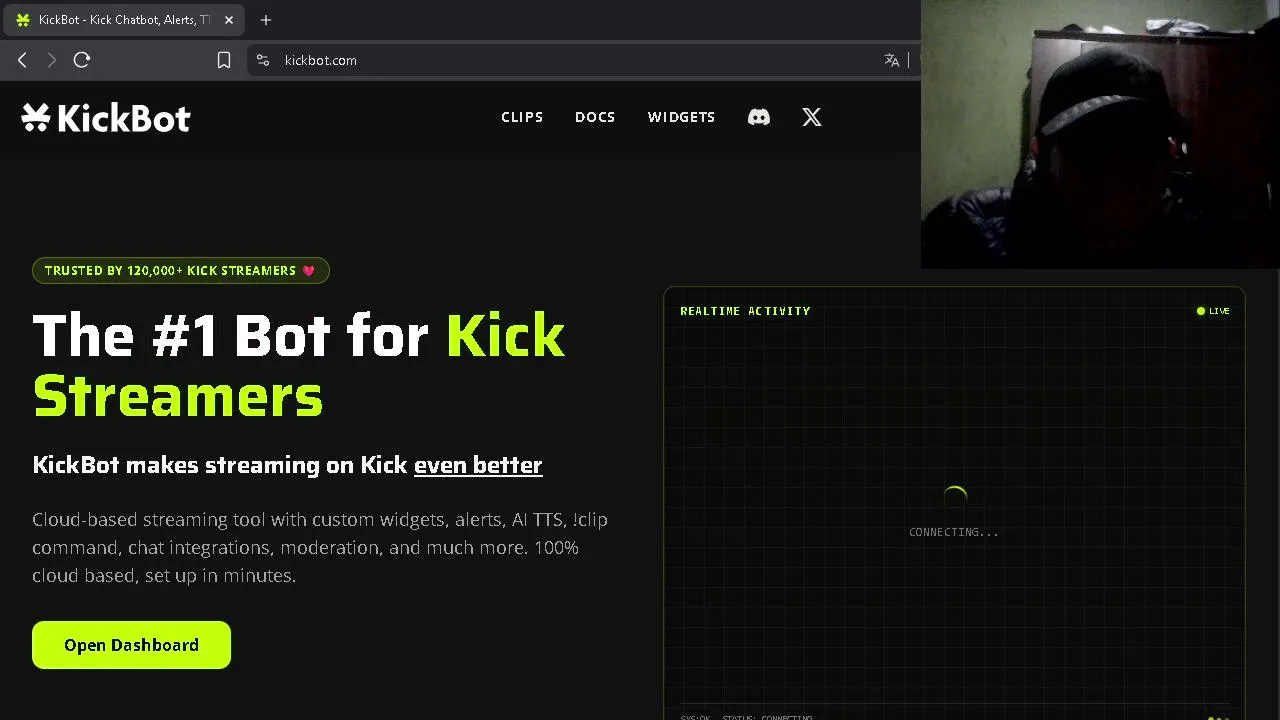Open the CLIPS navigation item

(x=522, y=117)
